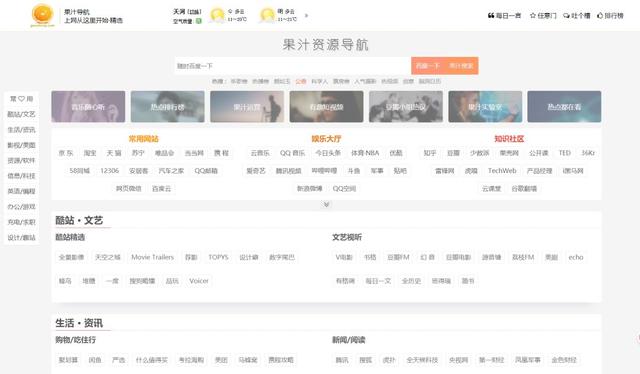
Task: Open the 天空之城 link
Action: coord(108,257)
